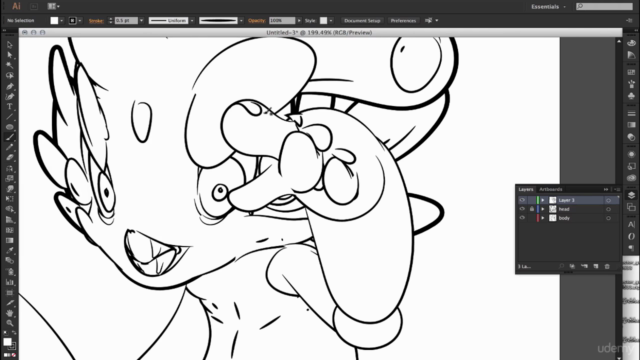Screen dimensions: 640x360
Task: Click the orange Stroke label link
Action: pyautogui.click(x=96, y=21)
